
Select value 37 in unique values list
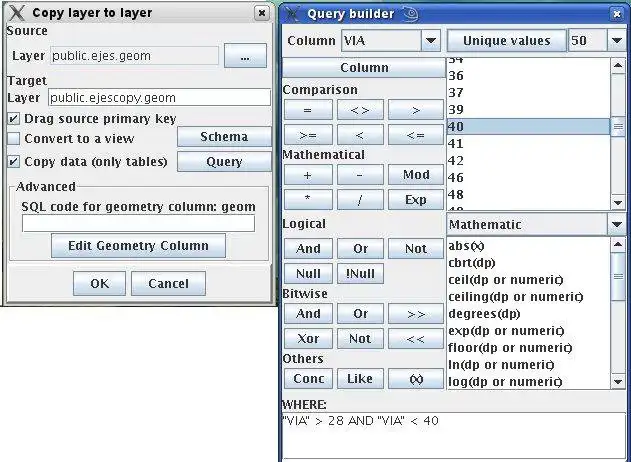pos(528,93)
